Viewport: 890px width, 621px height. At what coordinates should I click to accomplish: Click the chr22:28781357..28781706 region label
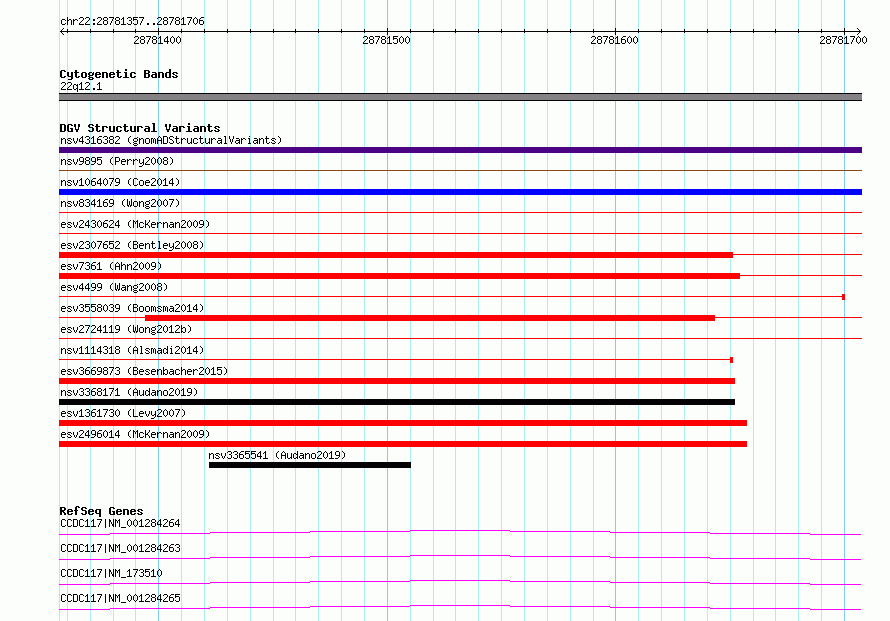(x=132, y=22)
